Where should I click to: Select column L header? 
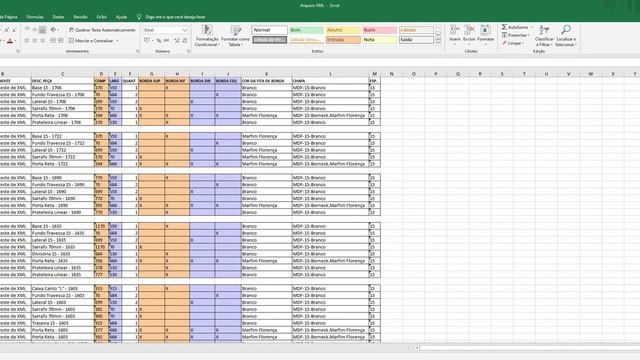(330, 74)
